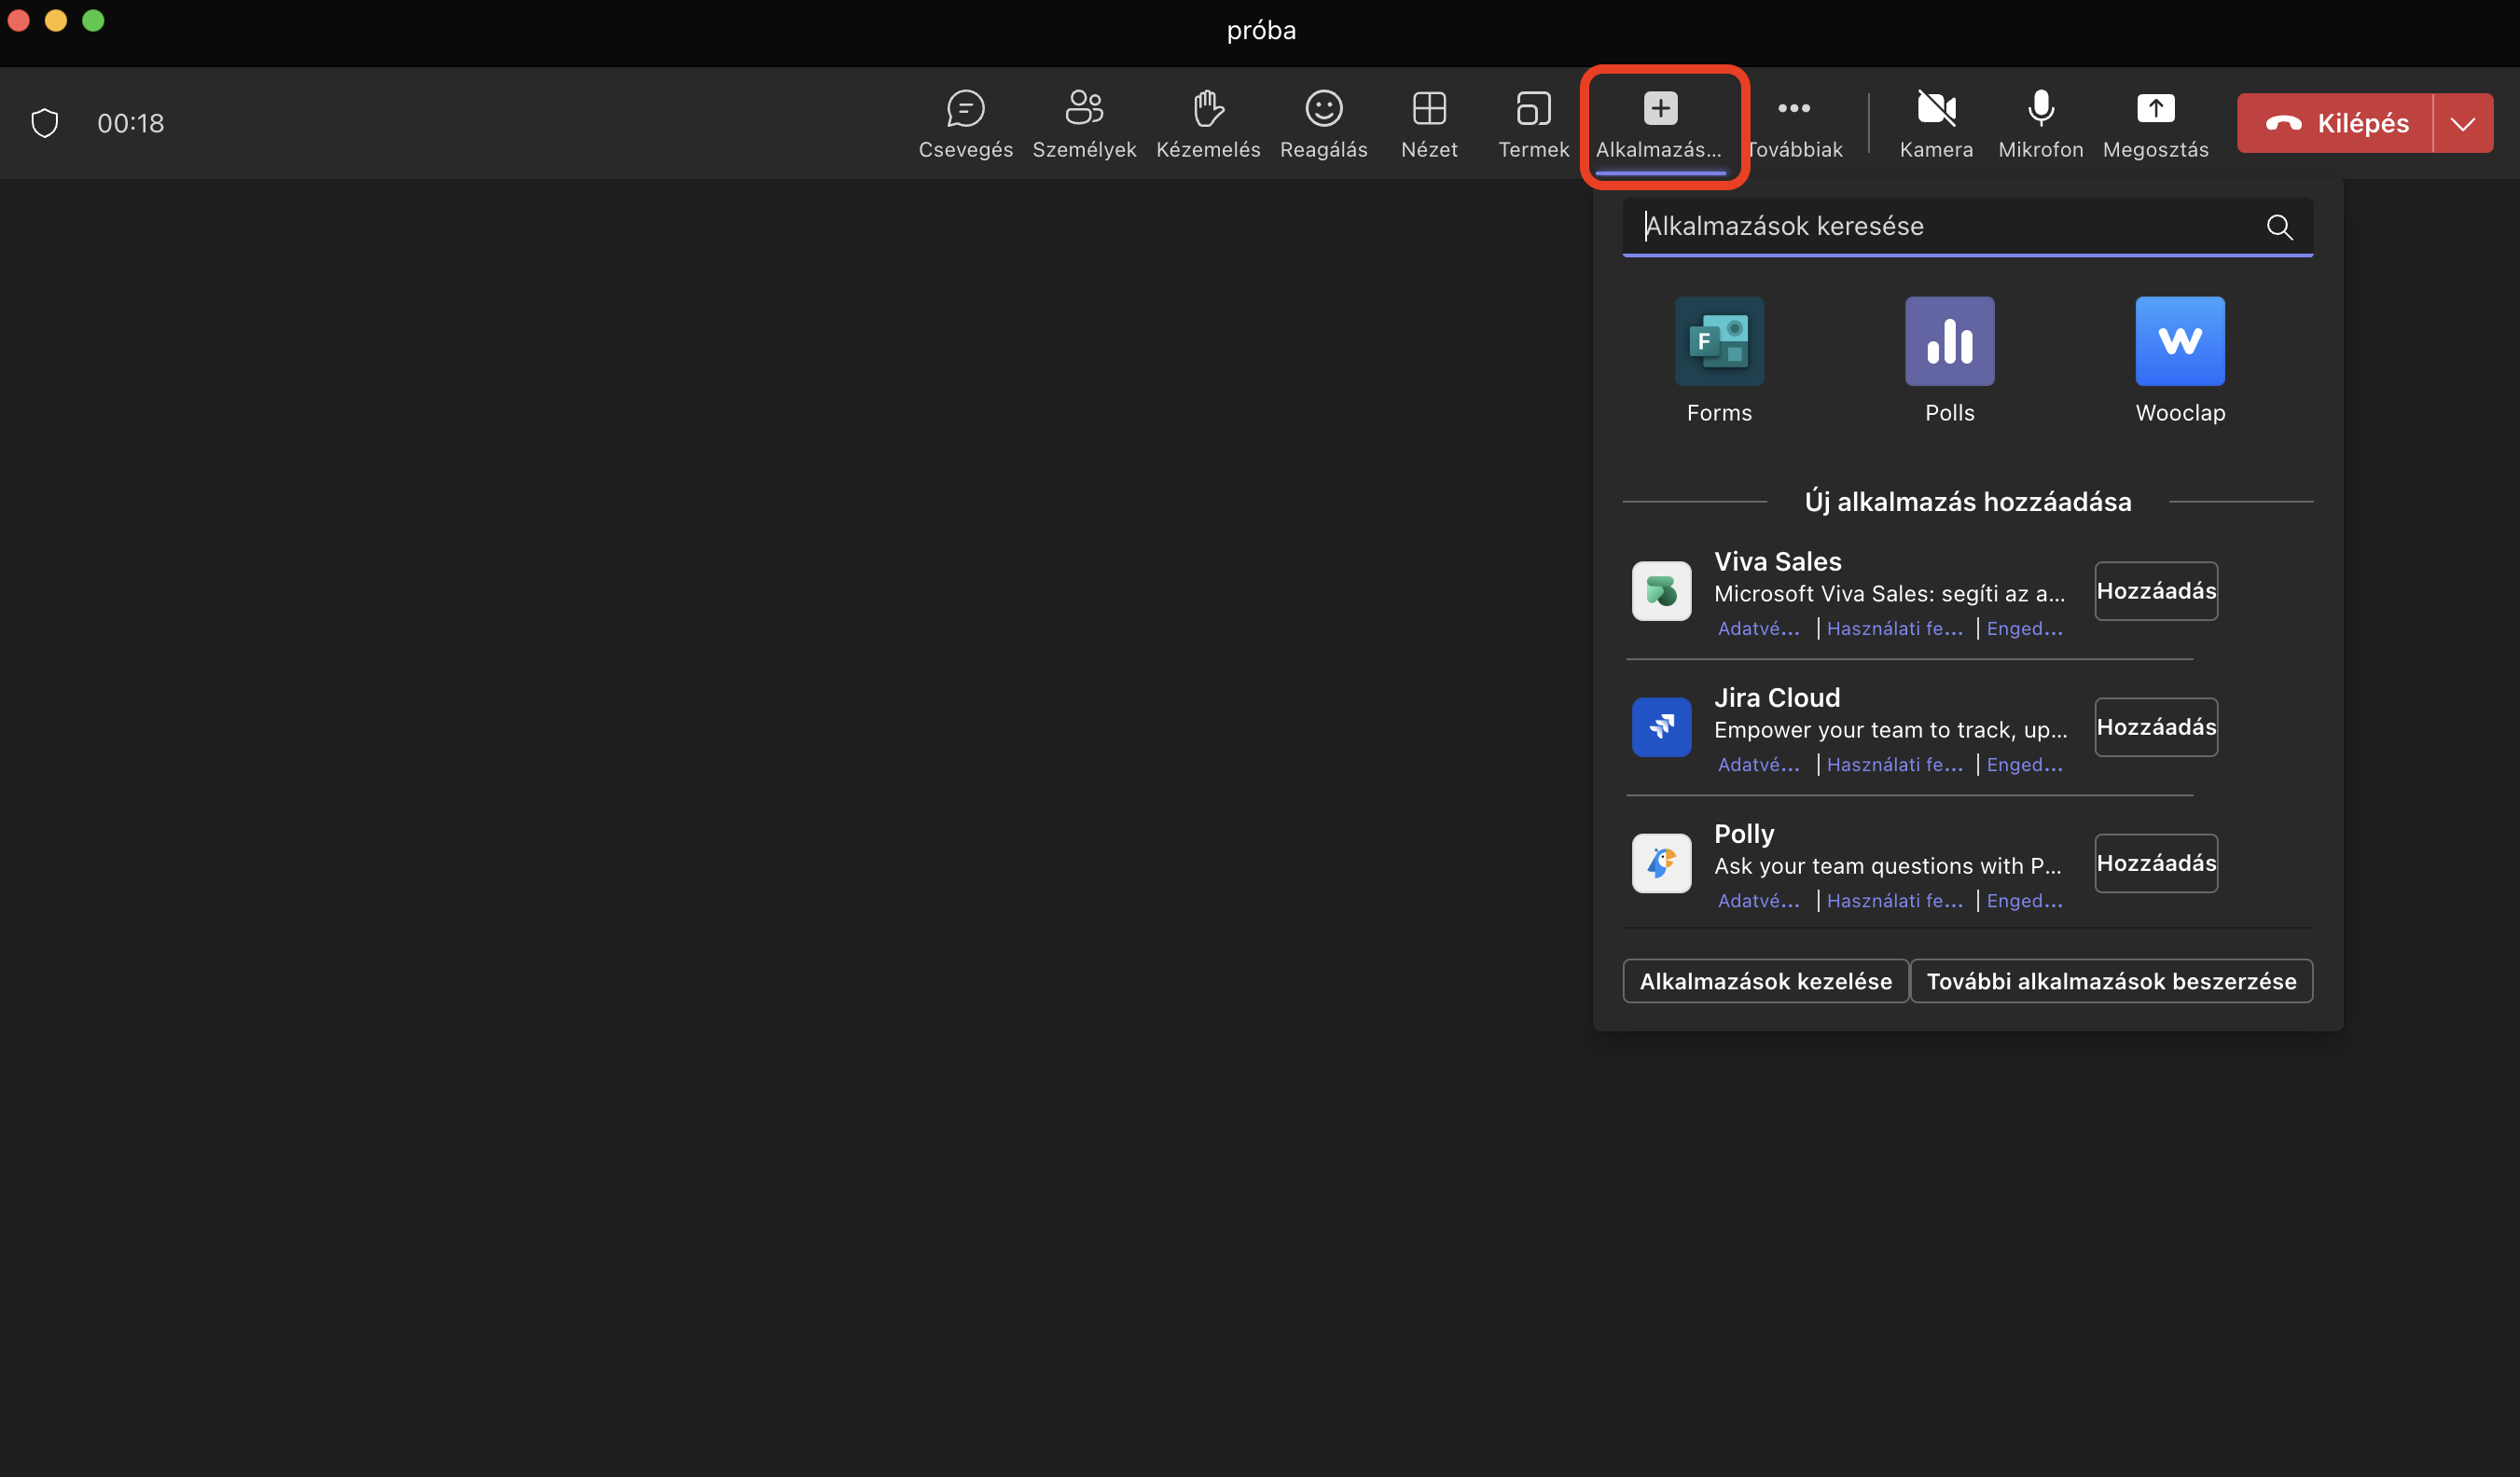The width and height of the screenshot is (2520, 1477).
Task: Open Jira Cloud Enged… permissions link
Action: coord(2024,764)
